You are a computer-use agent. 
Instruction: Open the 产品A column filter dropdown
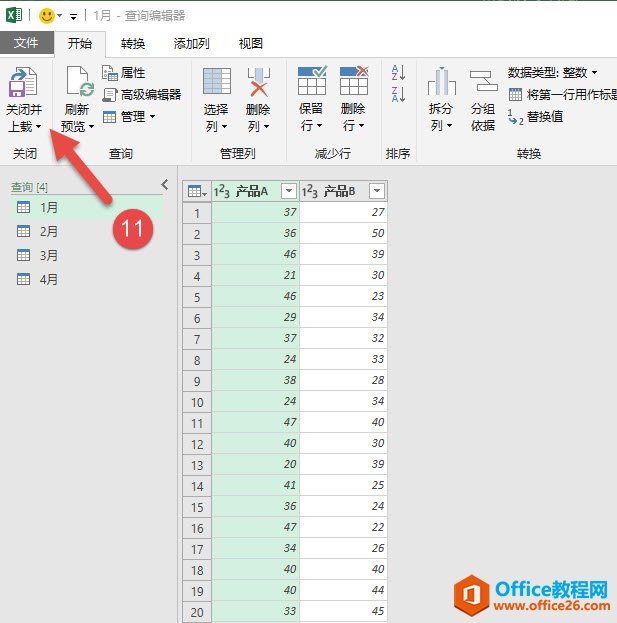(289, 191)
